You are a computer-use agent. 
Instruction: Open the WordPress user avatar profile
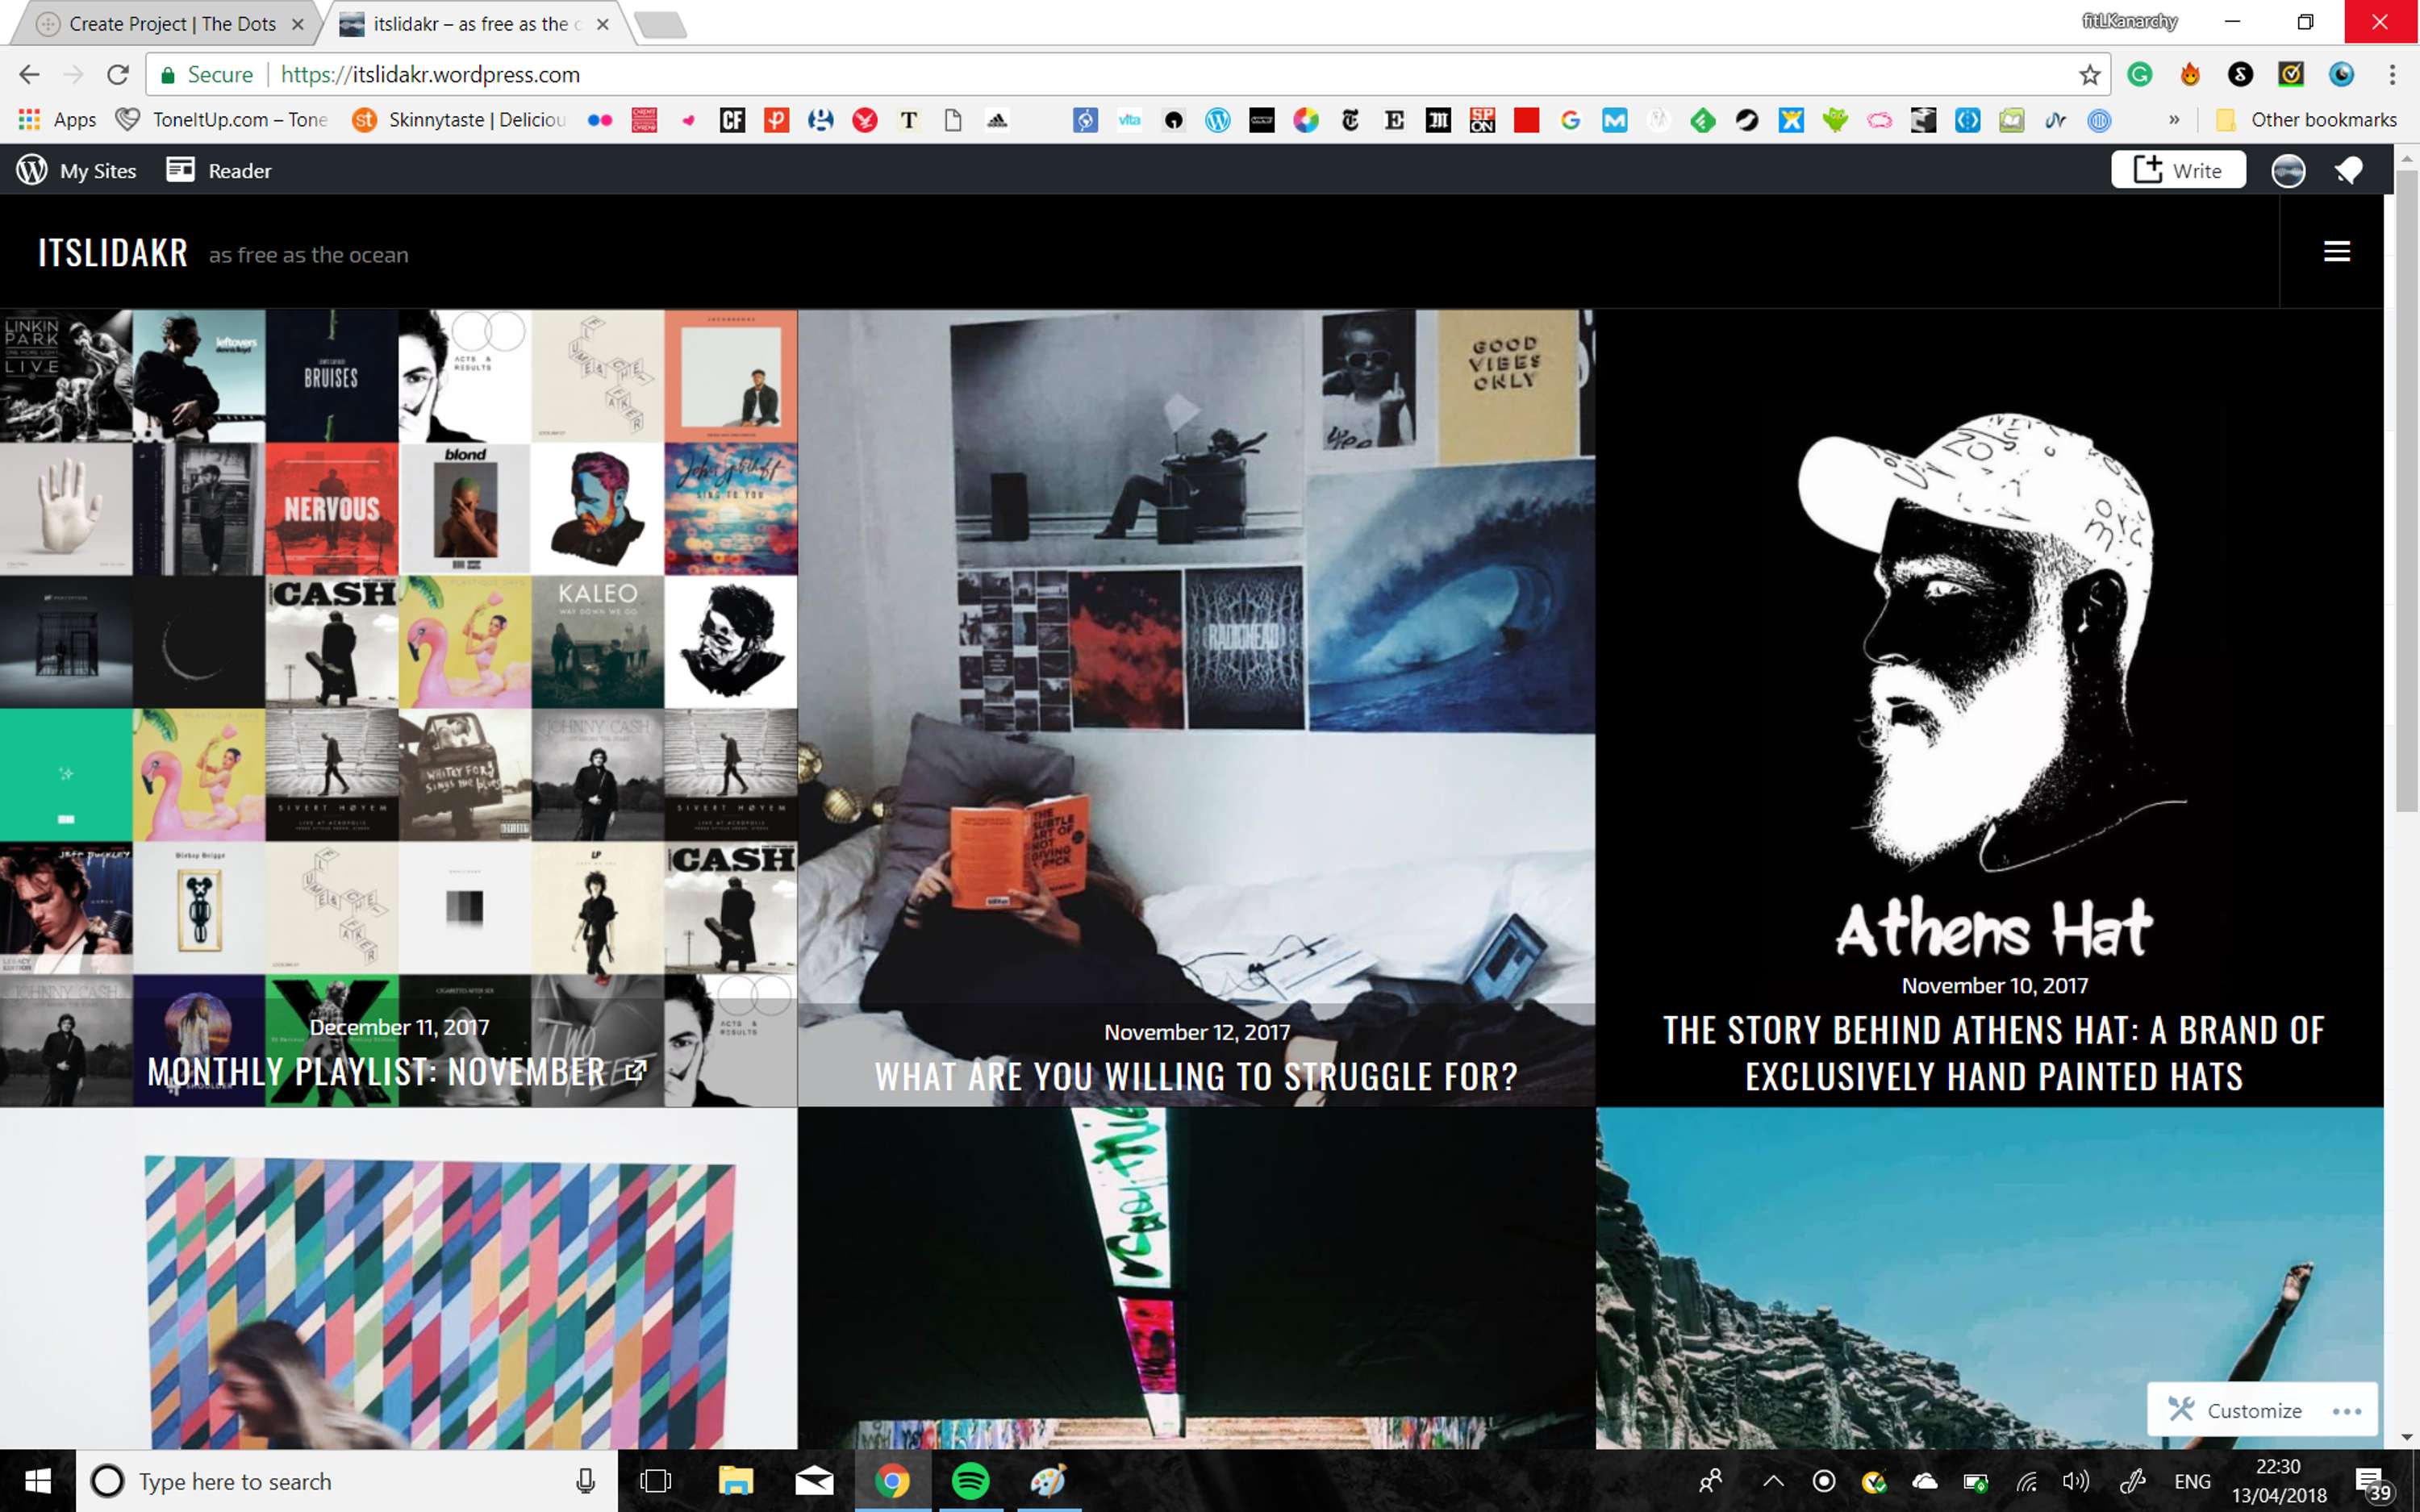pos(2288,171)
